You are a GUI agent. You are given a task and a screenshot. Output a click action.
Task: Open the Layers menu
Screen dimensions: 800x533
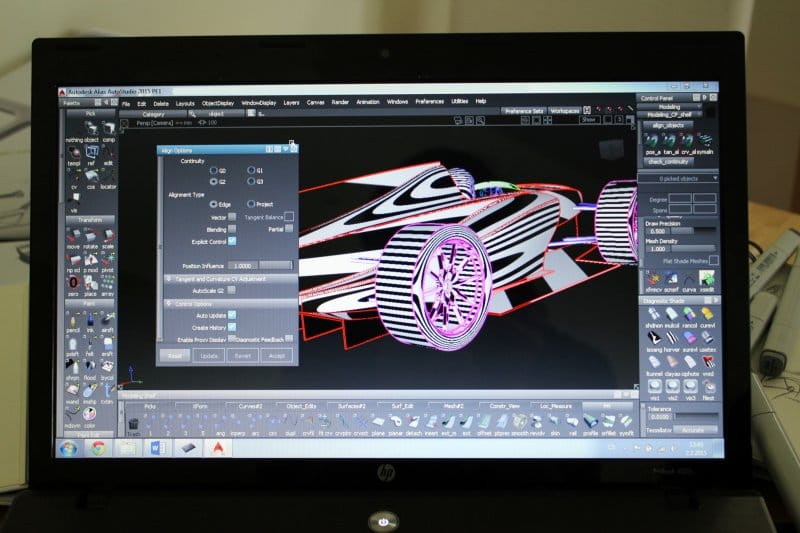coord(291,102)
